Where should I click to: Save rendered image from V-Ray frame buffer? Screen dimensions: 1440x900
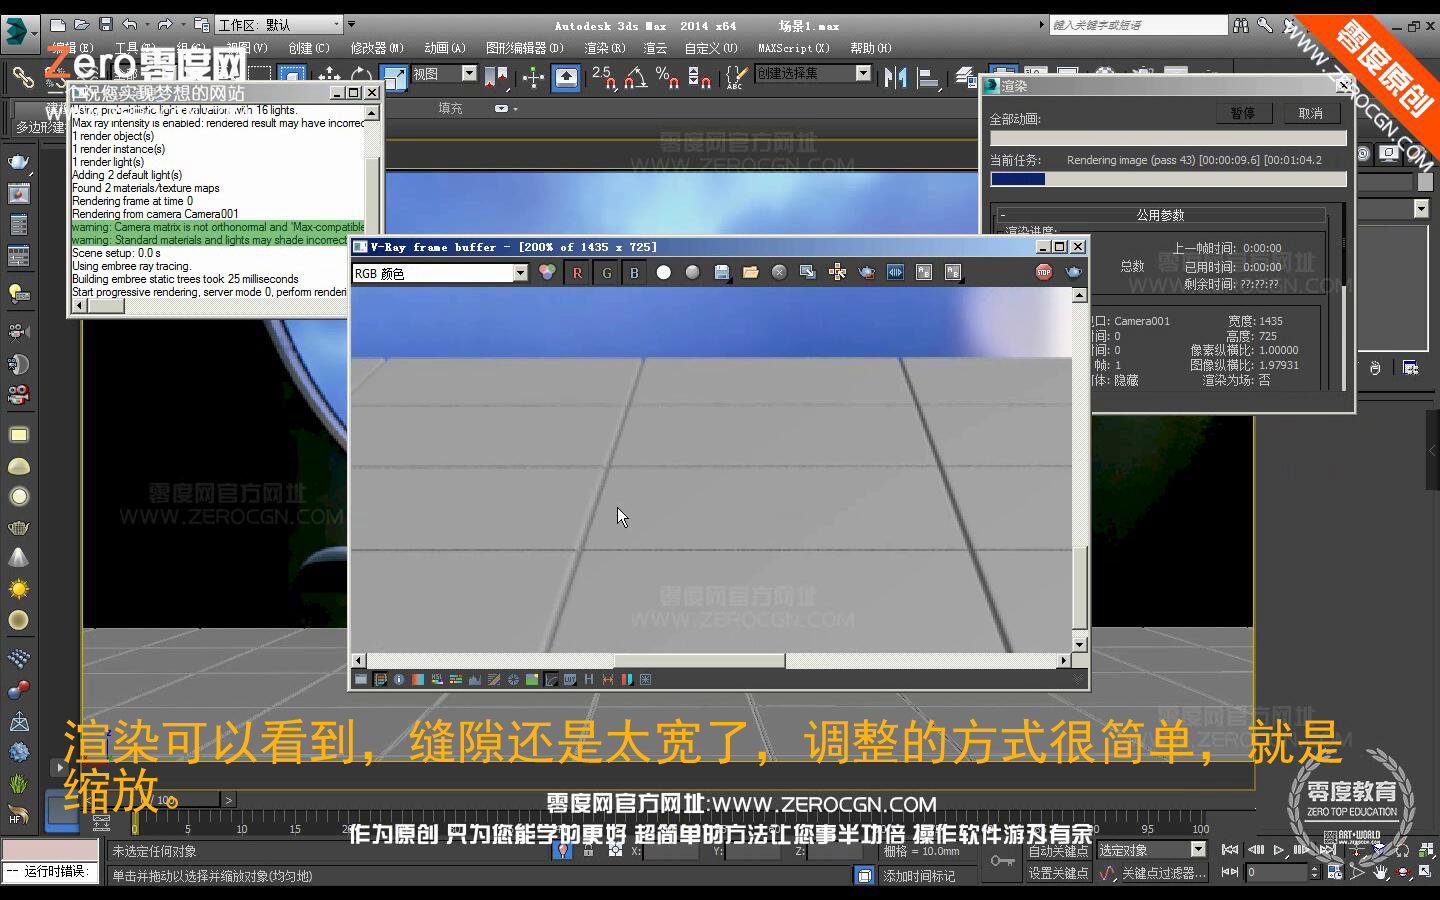point(722,272)
